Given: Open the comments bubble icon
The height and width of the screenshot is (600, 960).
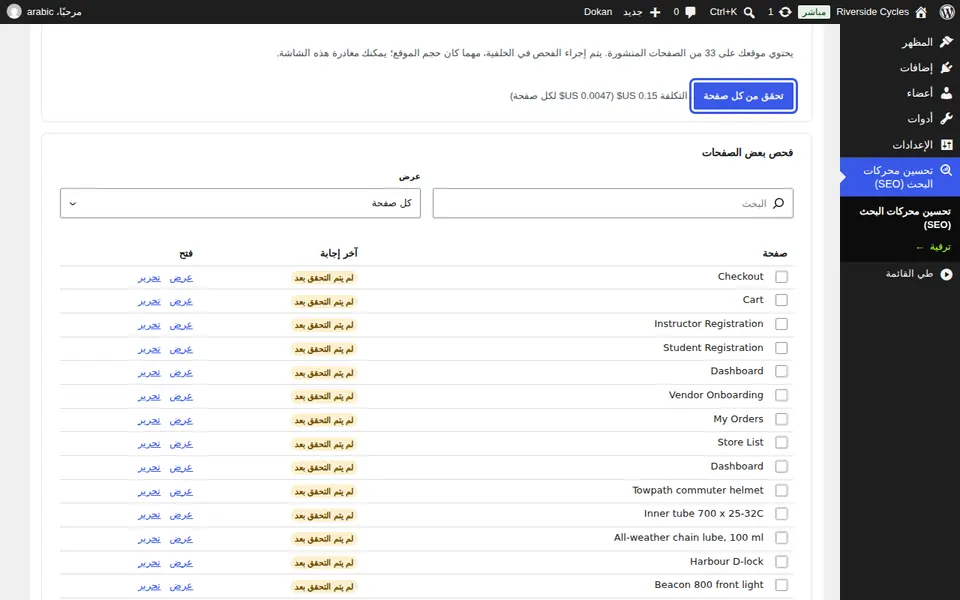Looking at the screenshot, I should click(x=691, y=12).
